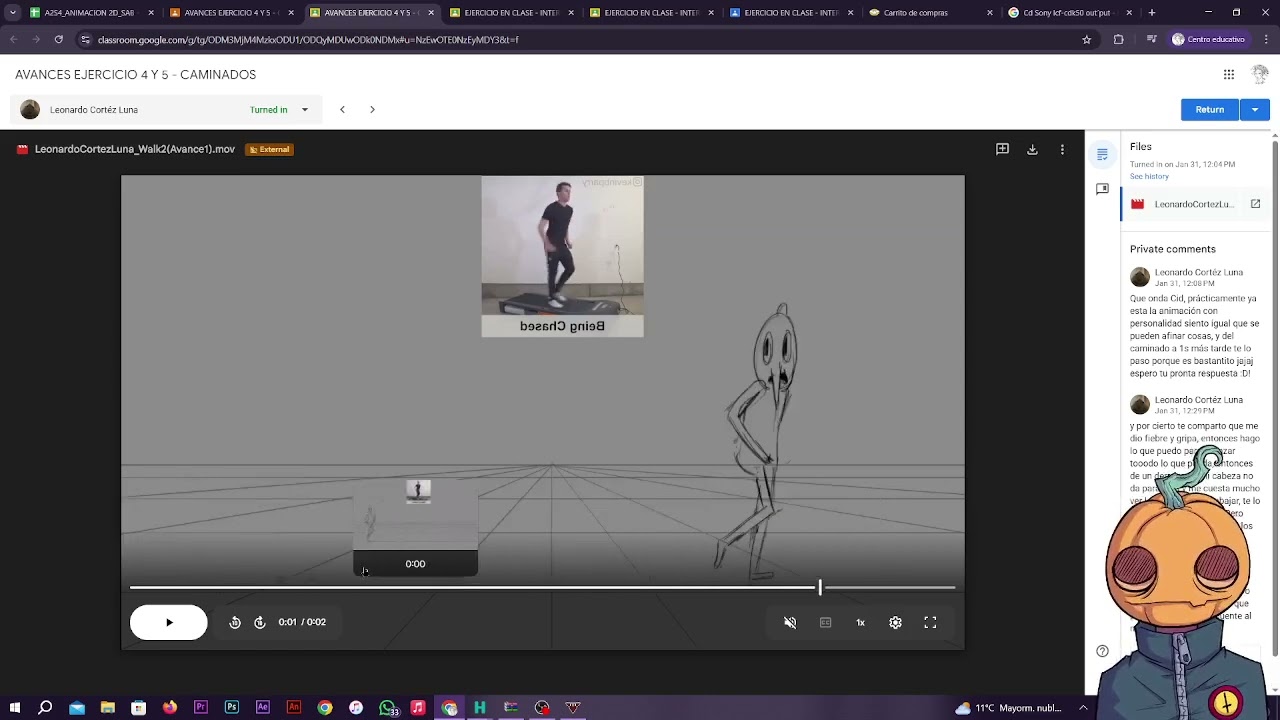The height and width of the screenshot is (720, 1280).
Task: Open the Files panel icon
Action: [x=1102, y=154]
